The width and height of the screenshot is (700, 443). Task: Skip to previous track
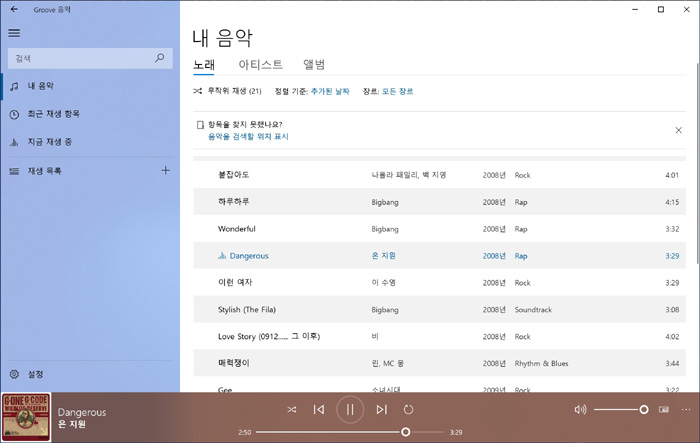click(x=319, y=410)
